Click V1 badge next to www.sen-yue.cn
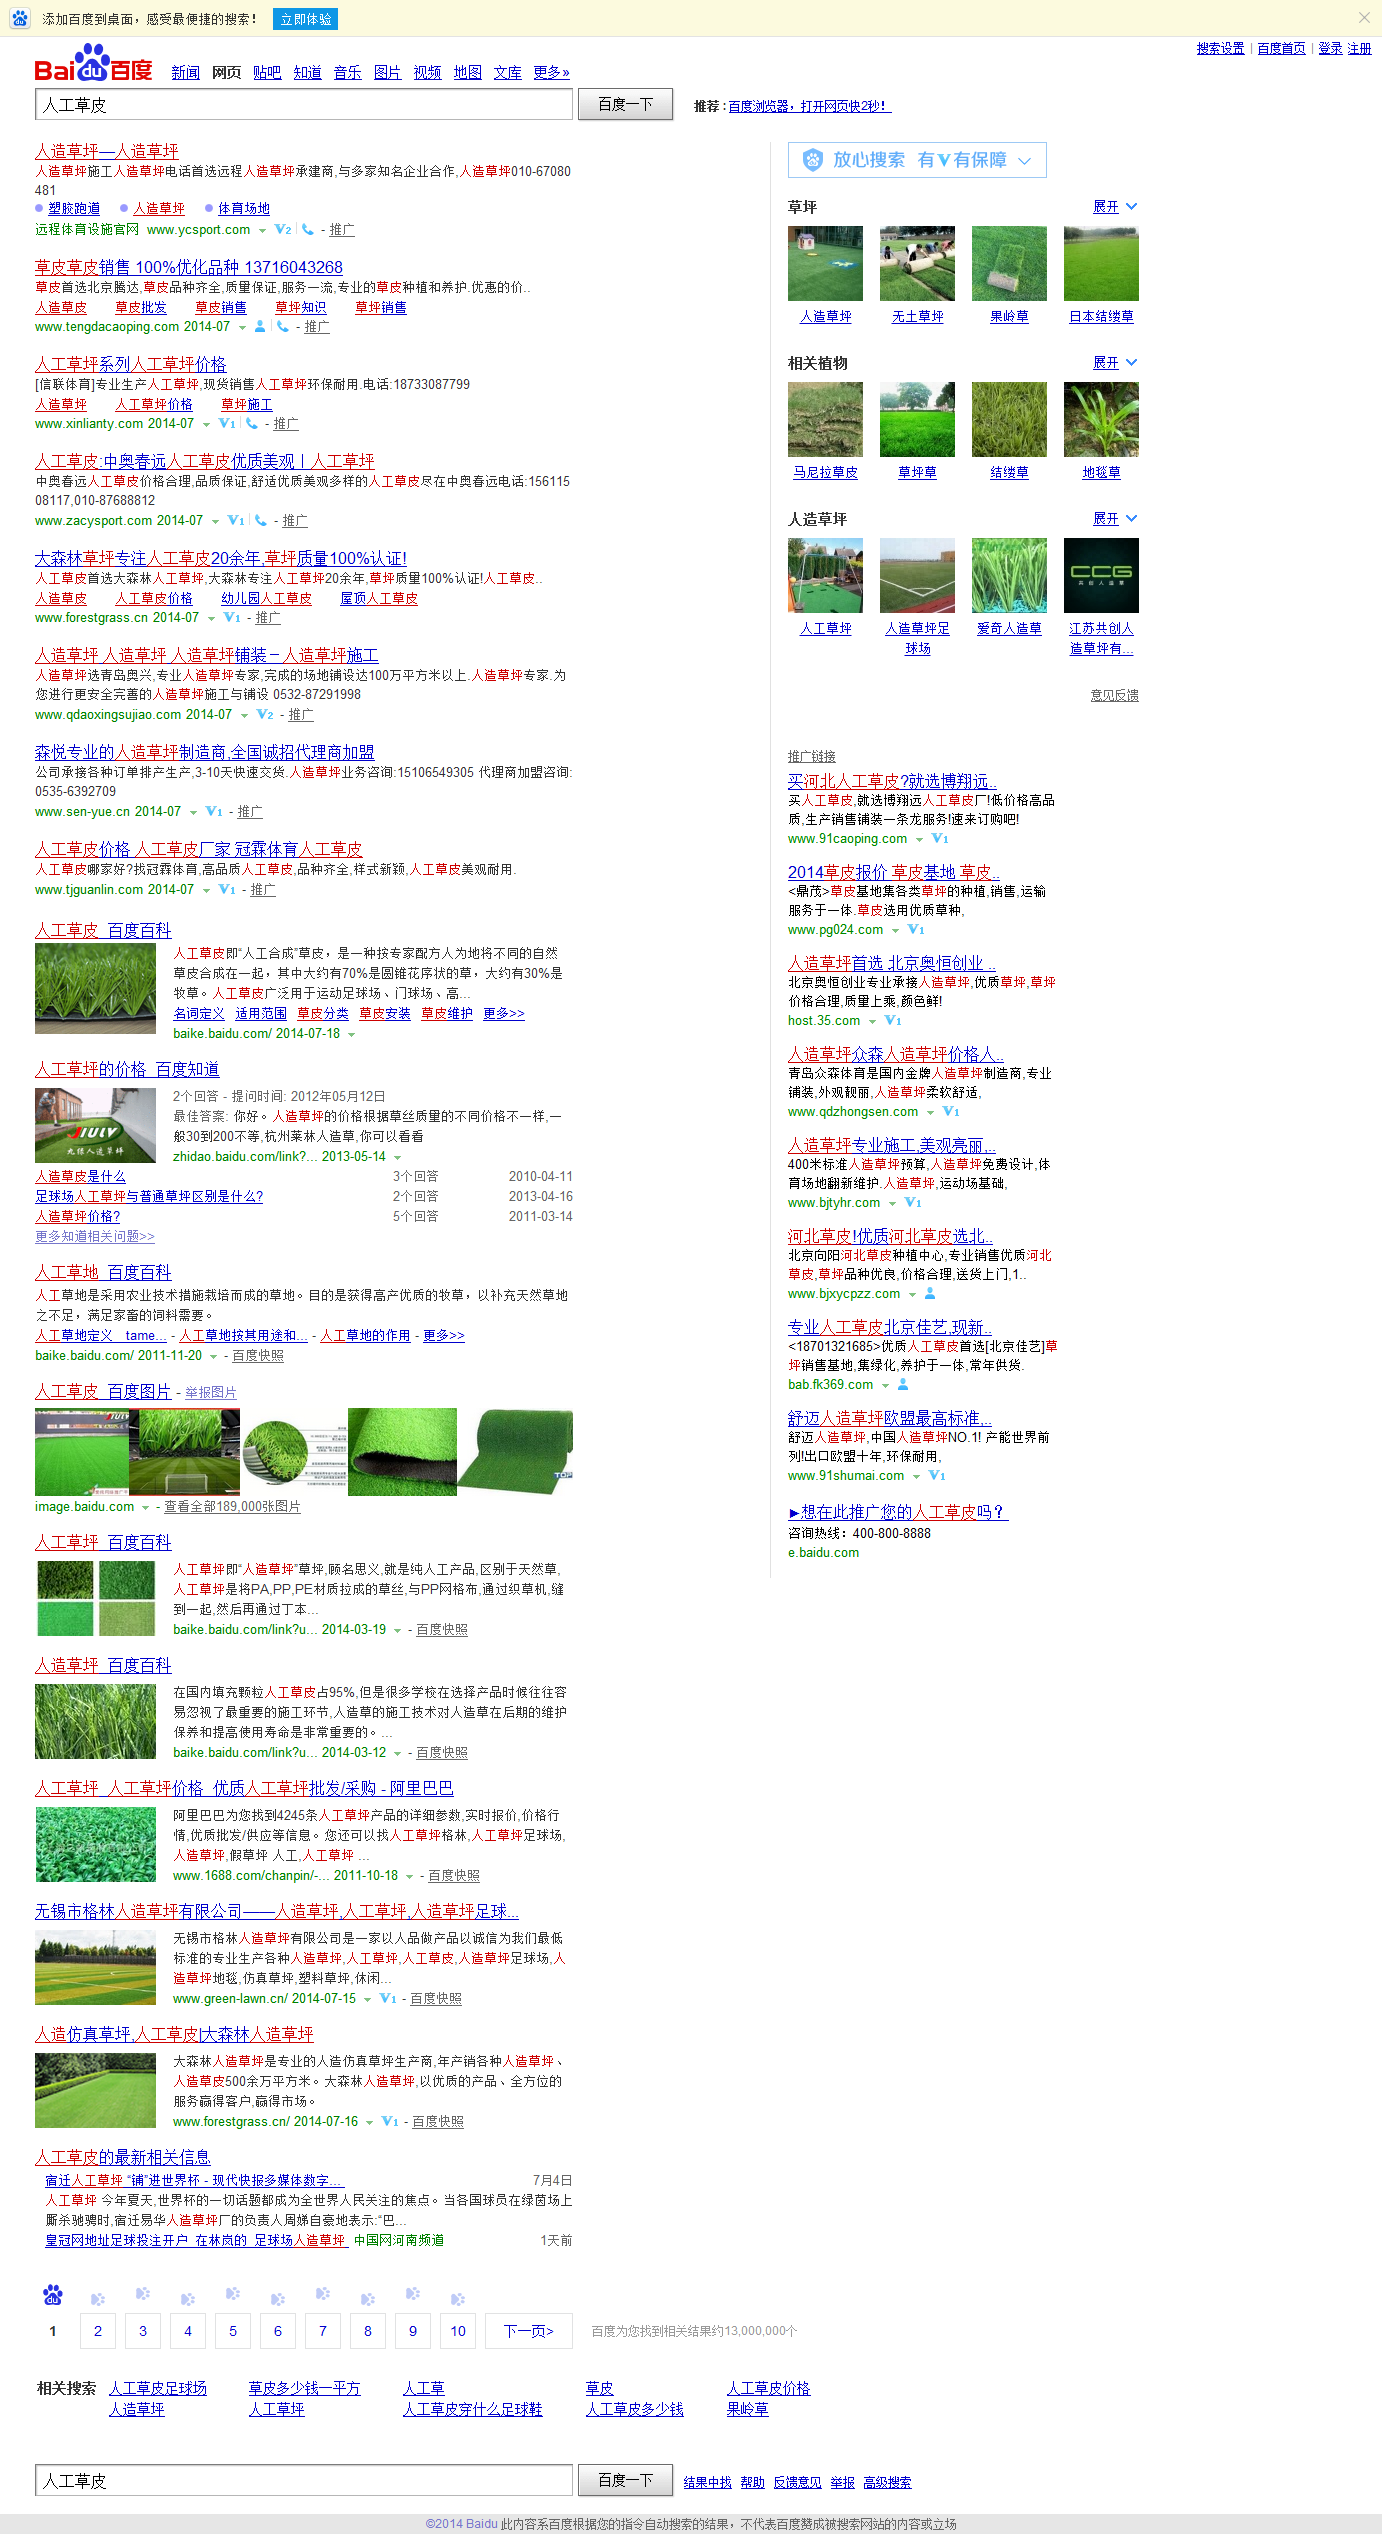Screen dimensions: 1382x2534 (x=214, y=812)
